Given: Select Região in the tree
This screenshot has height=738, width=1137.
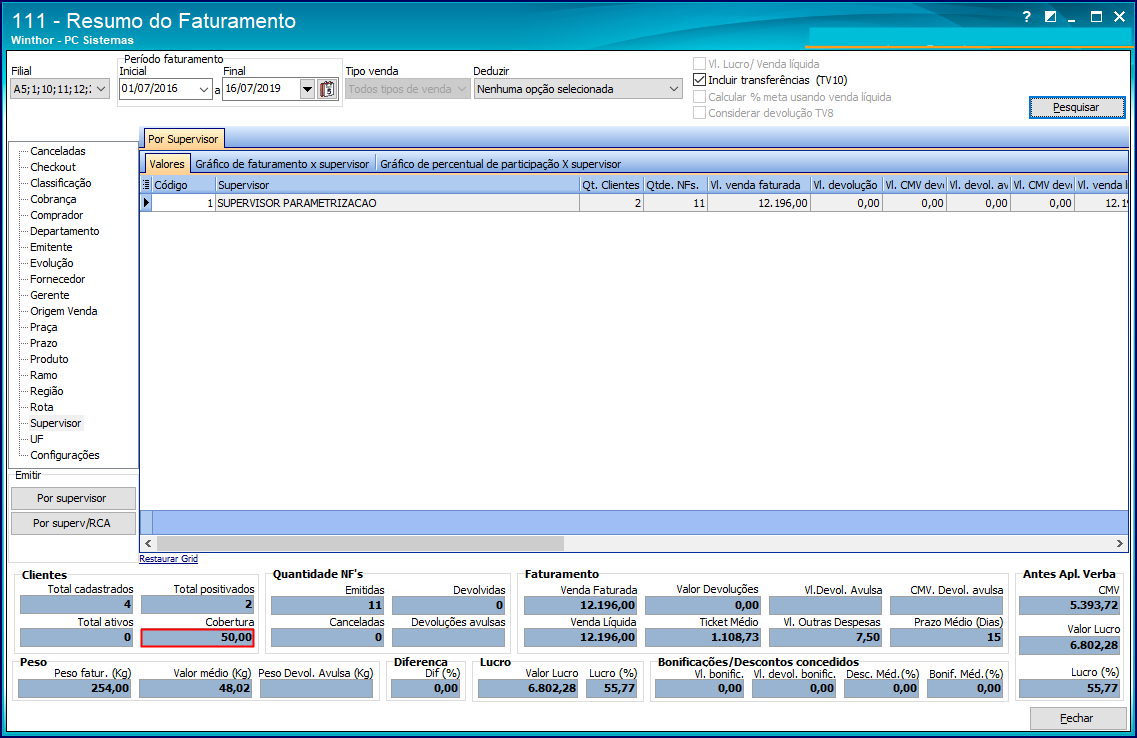Looking at the screenshot, I should pyautogui.click(x=46, y=391).
